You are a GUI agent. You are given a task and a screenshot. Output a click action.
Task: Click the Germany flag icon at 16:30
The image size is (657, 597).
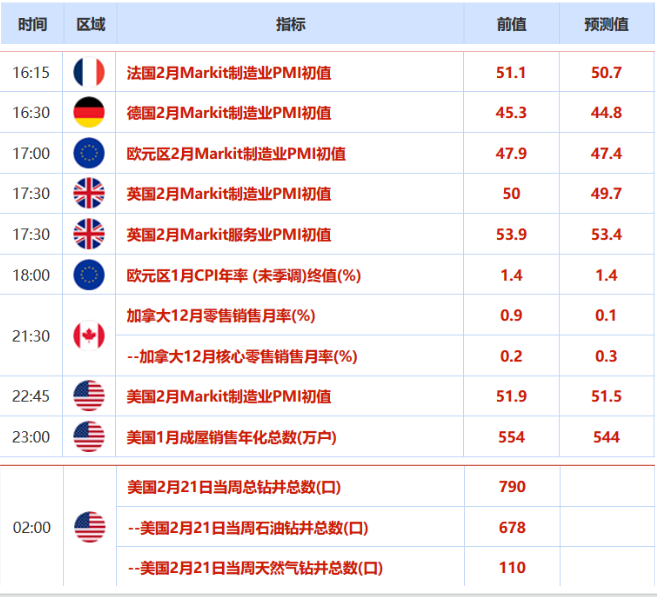[x=89, y=112]
